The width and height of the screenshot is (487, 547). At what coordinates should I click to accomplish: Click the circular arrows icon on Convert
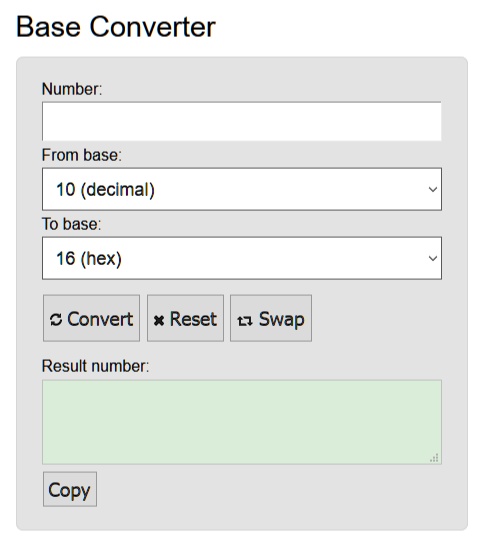point(56,320)
